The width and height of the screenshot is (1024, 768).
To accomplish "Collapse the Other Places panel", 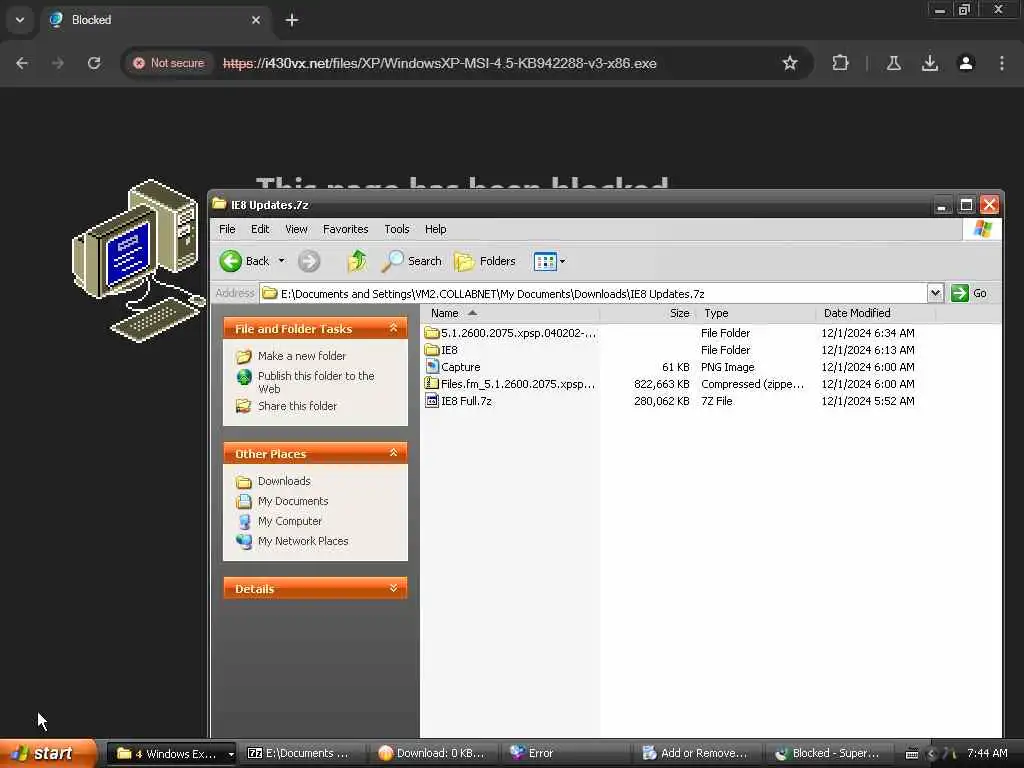I will pos(393,453).
